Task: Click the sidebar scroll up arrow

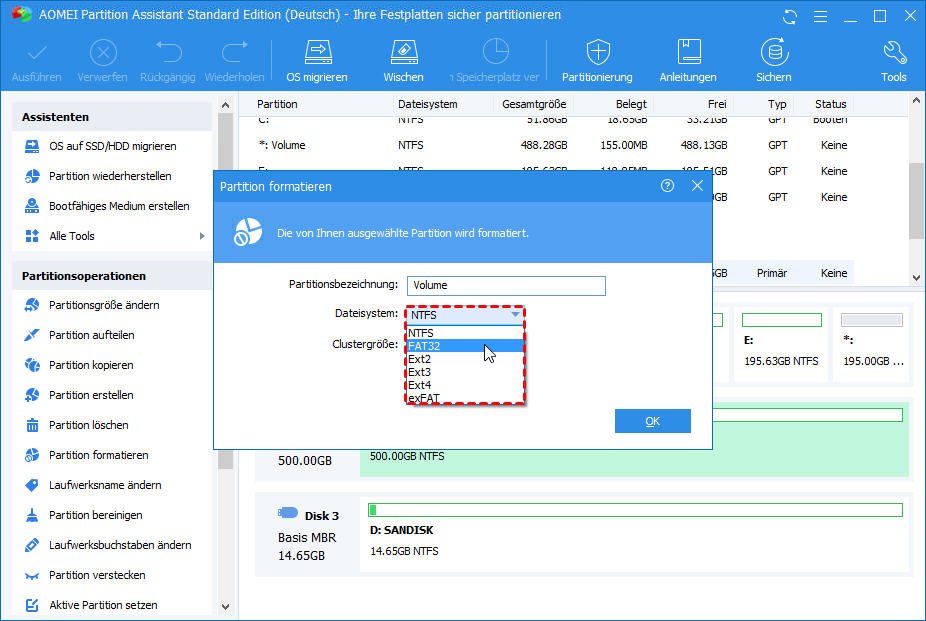Action: [226, 105]
